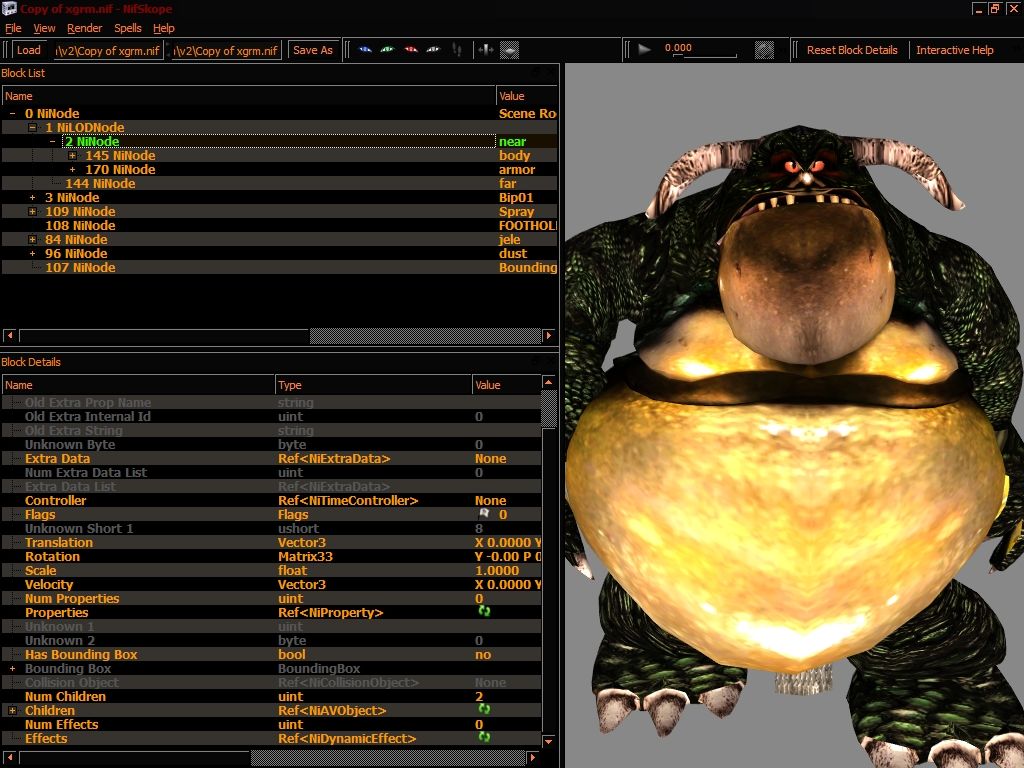Click the Rotation row in Block Details
Image resolution: width=1024 pixels, height=768 pixels.
click(x=272, y=557)
